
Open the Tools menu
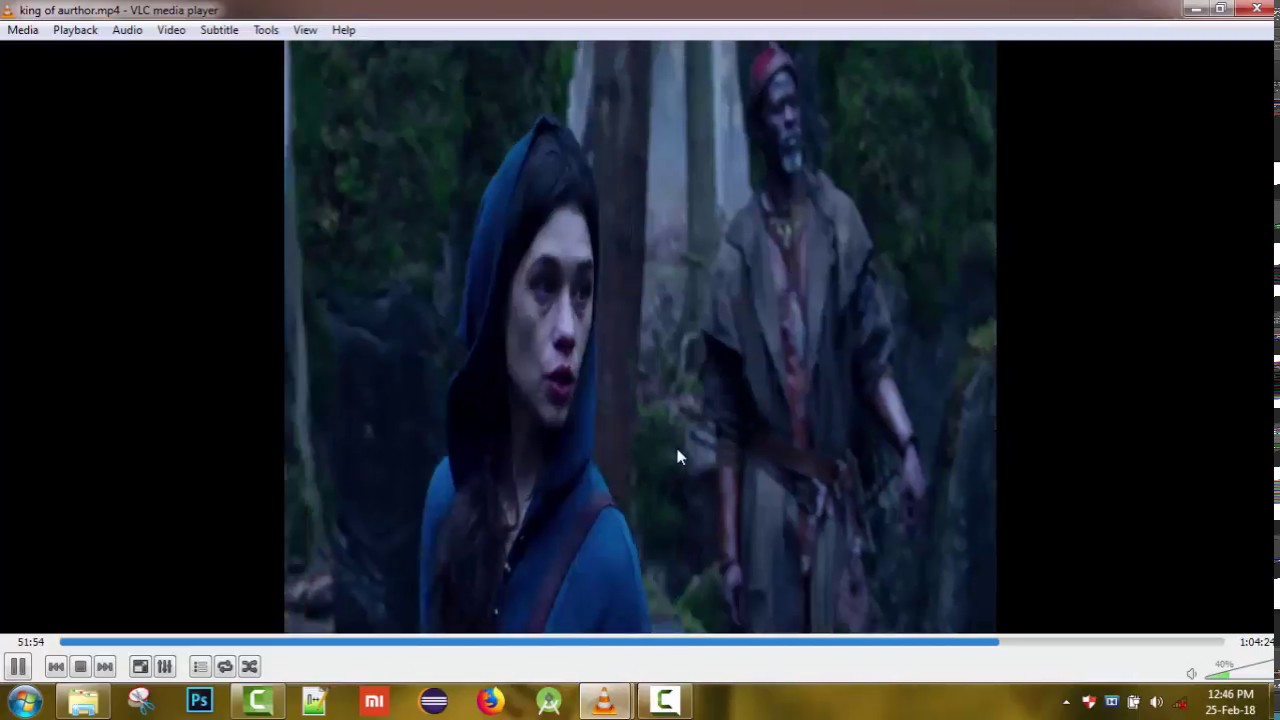coord(266,30)
